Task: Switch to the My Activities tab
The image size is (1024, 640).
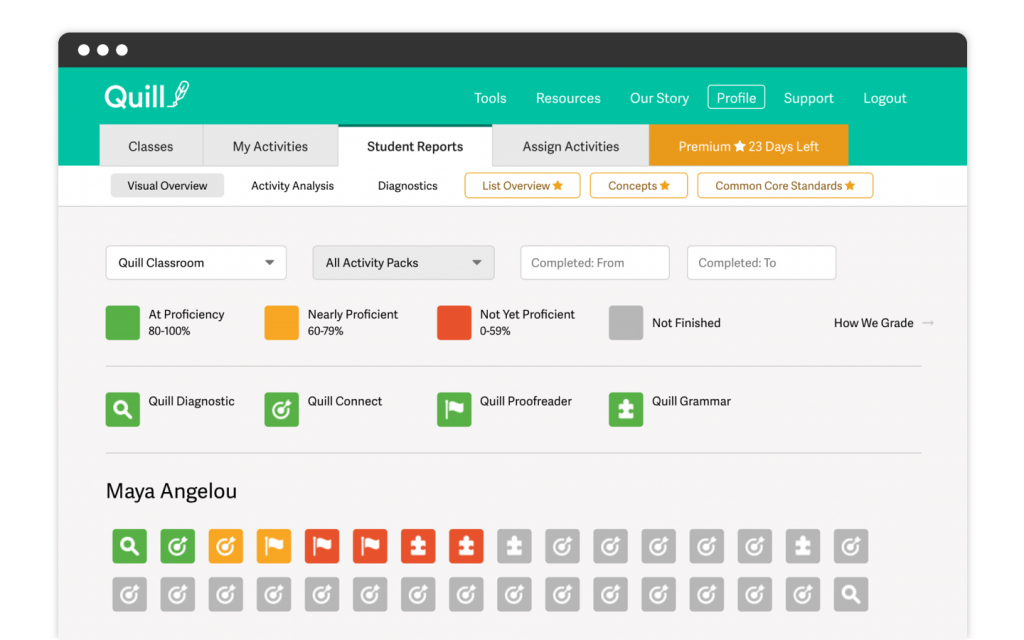Action: [270, 146]
